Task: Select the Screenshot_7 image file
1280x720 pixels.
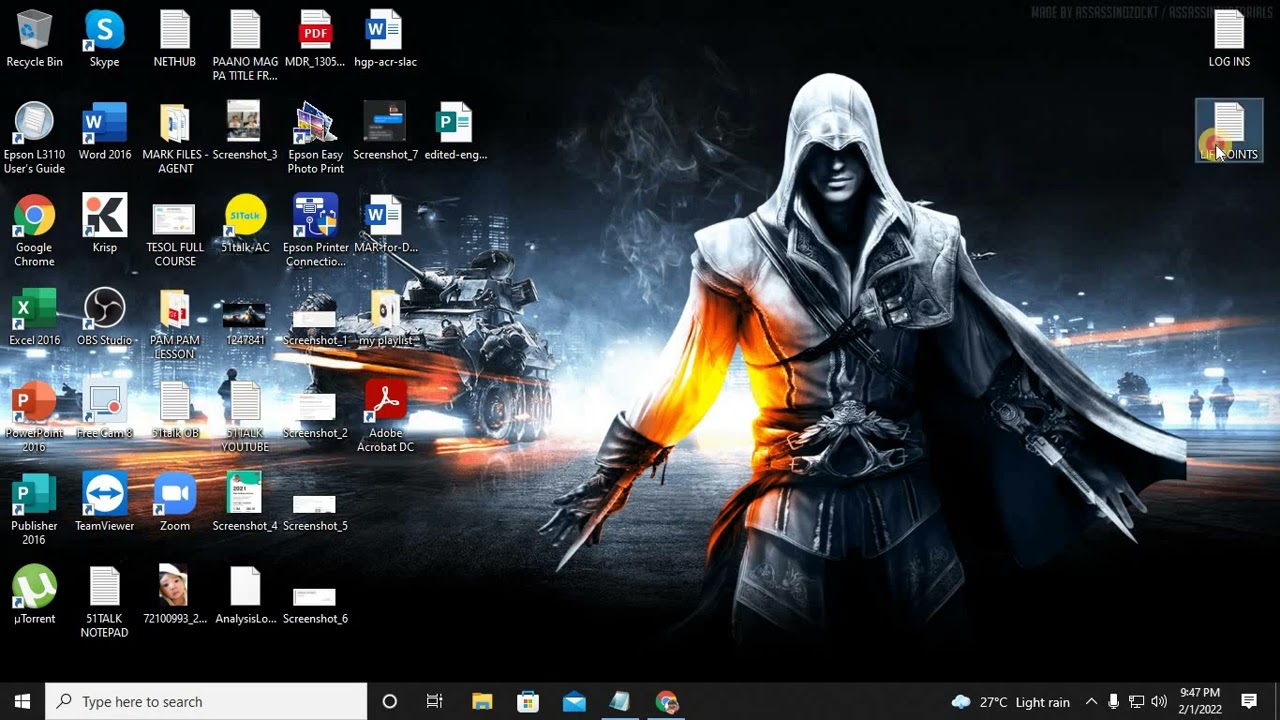Action: [385, 132]
